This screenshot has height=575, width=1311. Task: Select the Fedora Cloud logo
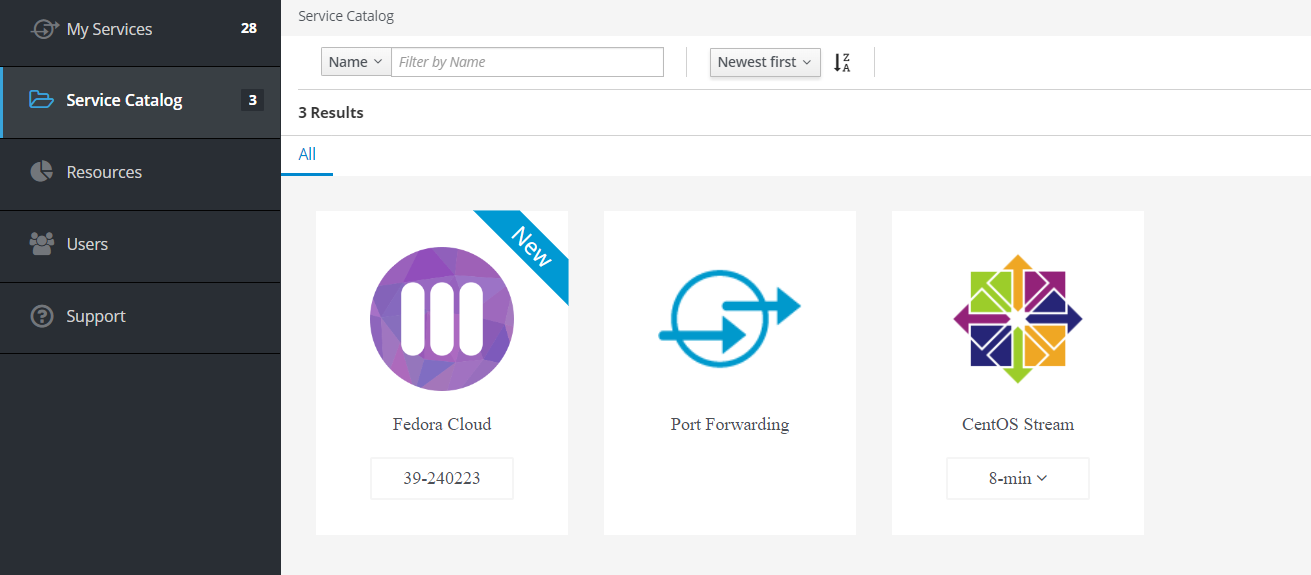tap(441, 318)
